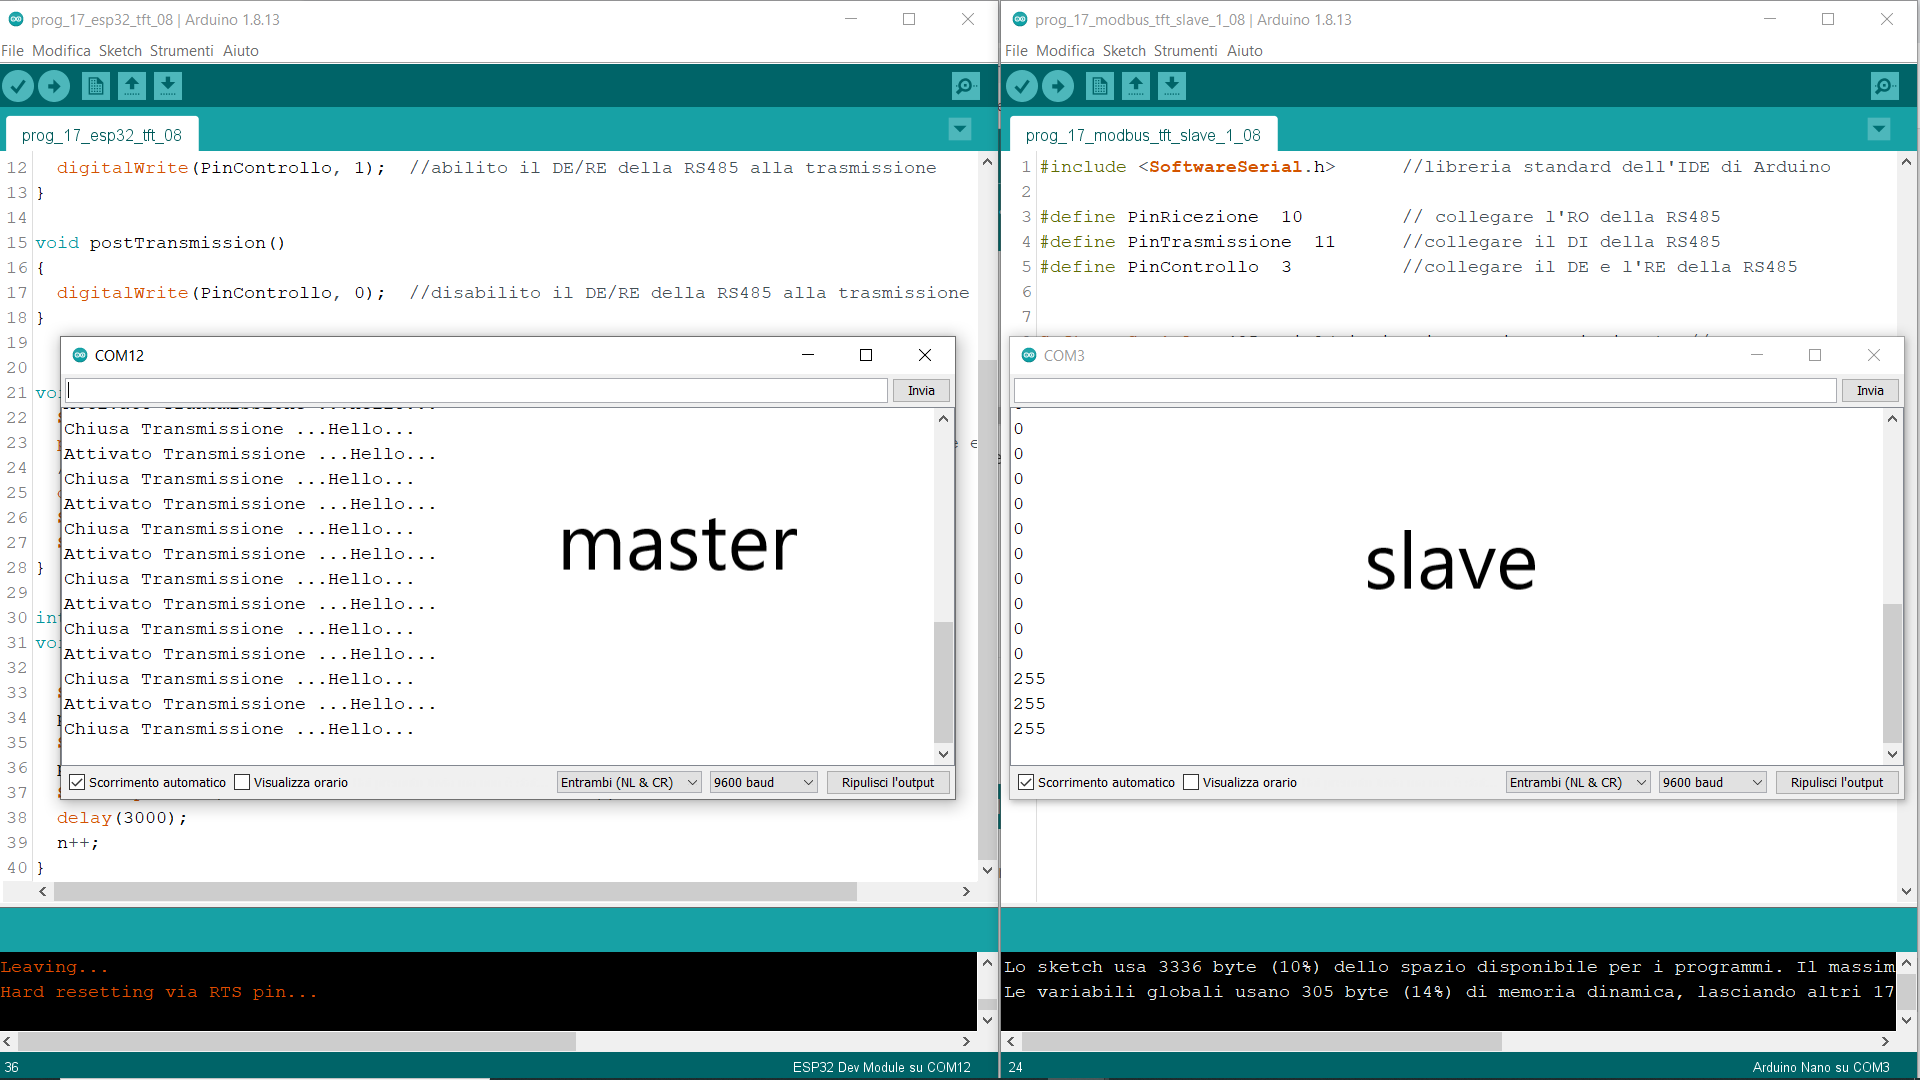The height and width of the screenshot is (1080, 1920).
Task: Open line ending dropdown in COM3 monitor
Action: [1577, 782]
